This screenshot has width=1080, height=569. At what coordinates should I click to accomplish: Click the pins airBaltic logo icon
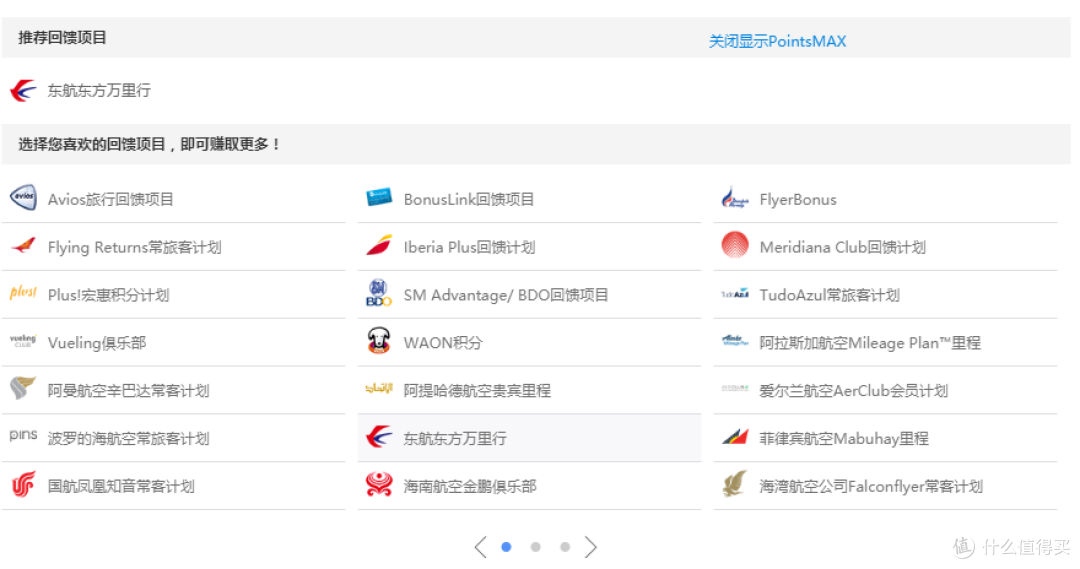(23, 435)
